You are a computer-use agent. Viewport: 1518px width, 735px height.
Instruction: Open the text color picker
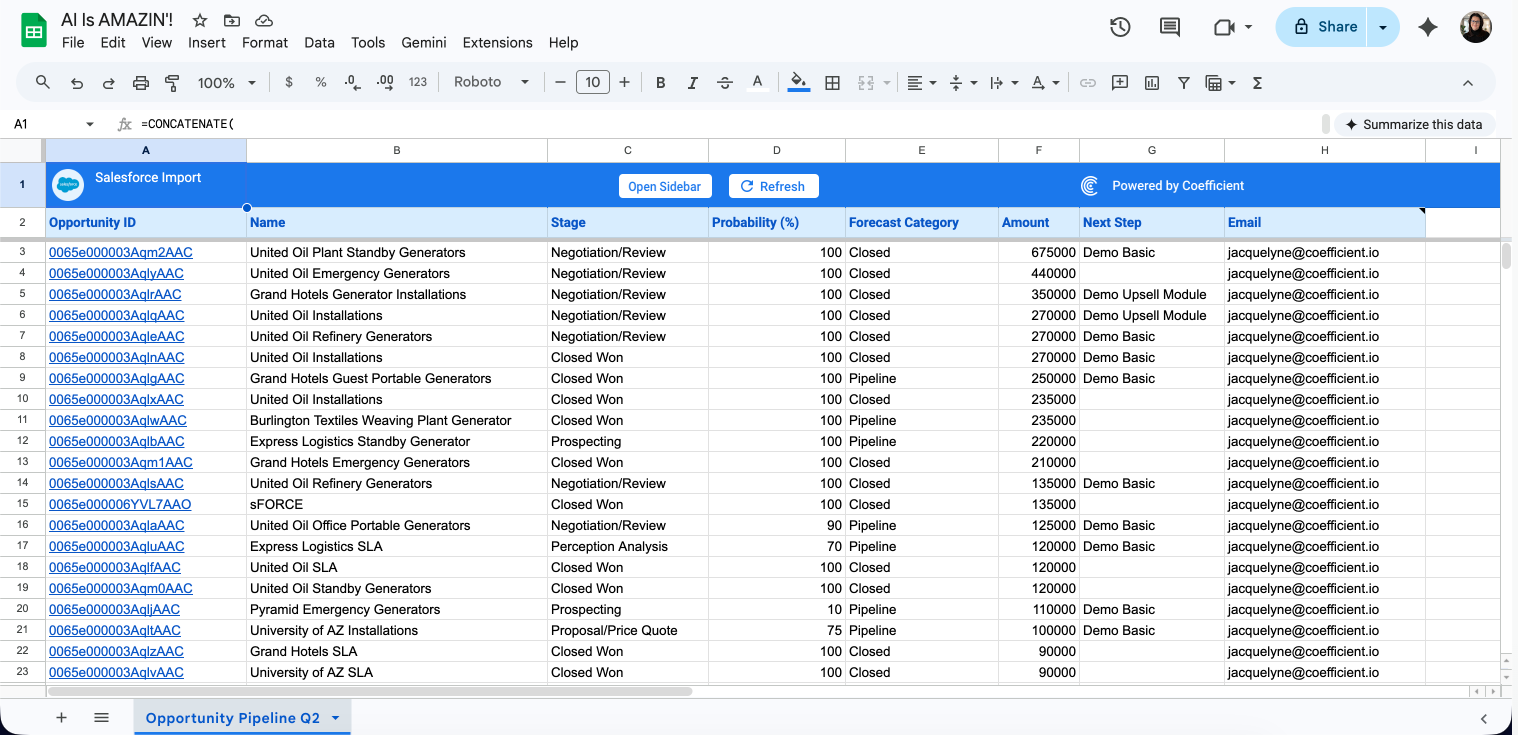click(x=758, y=82)
